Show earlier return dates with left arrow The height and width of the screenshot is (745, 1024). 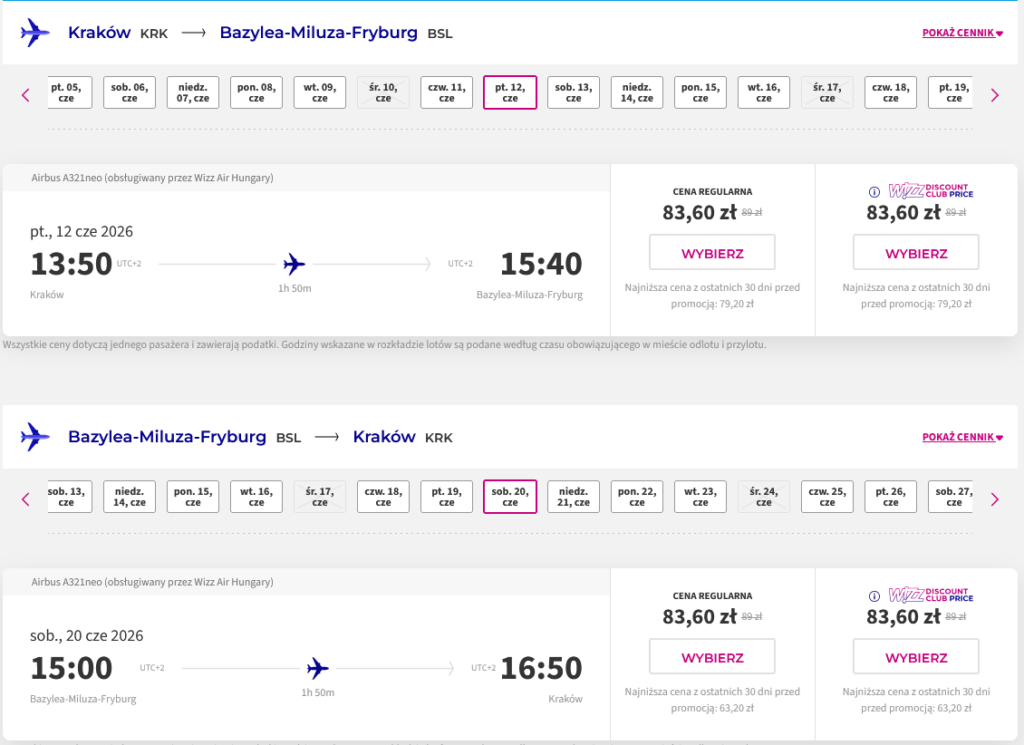coord(26,499)
